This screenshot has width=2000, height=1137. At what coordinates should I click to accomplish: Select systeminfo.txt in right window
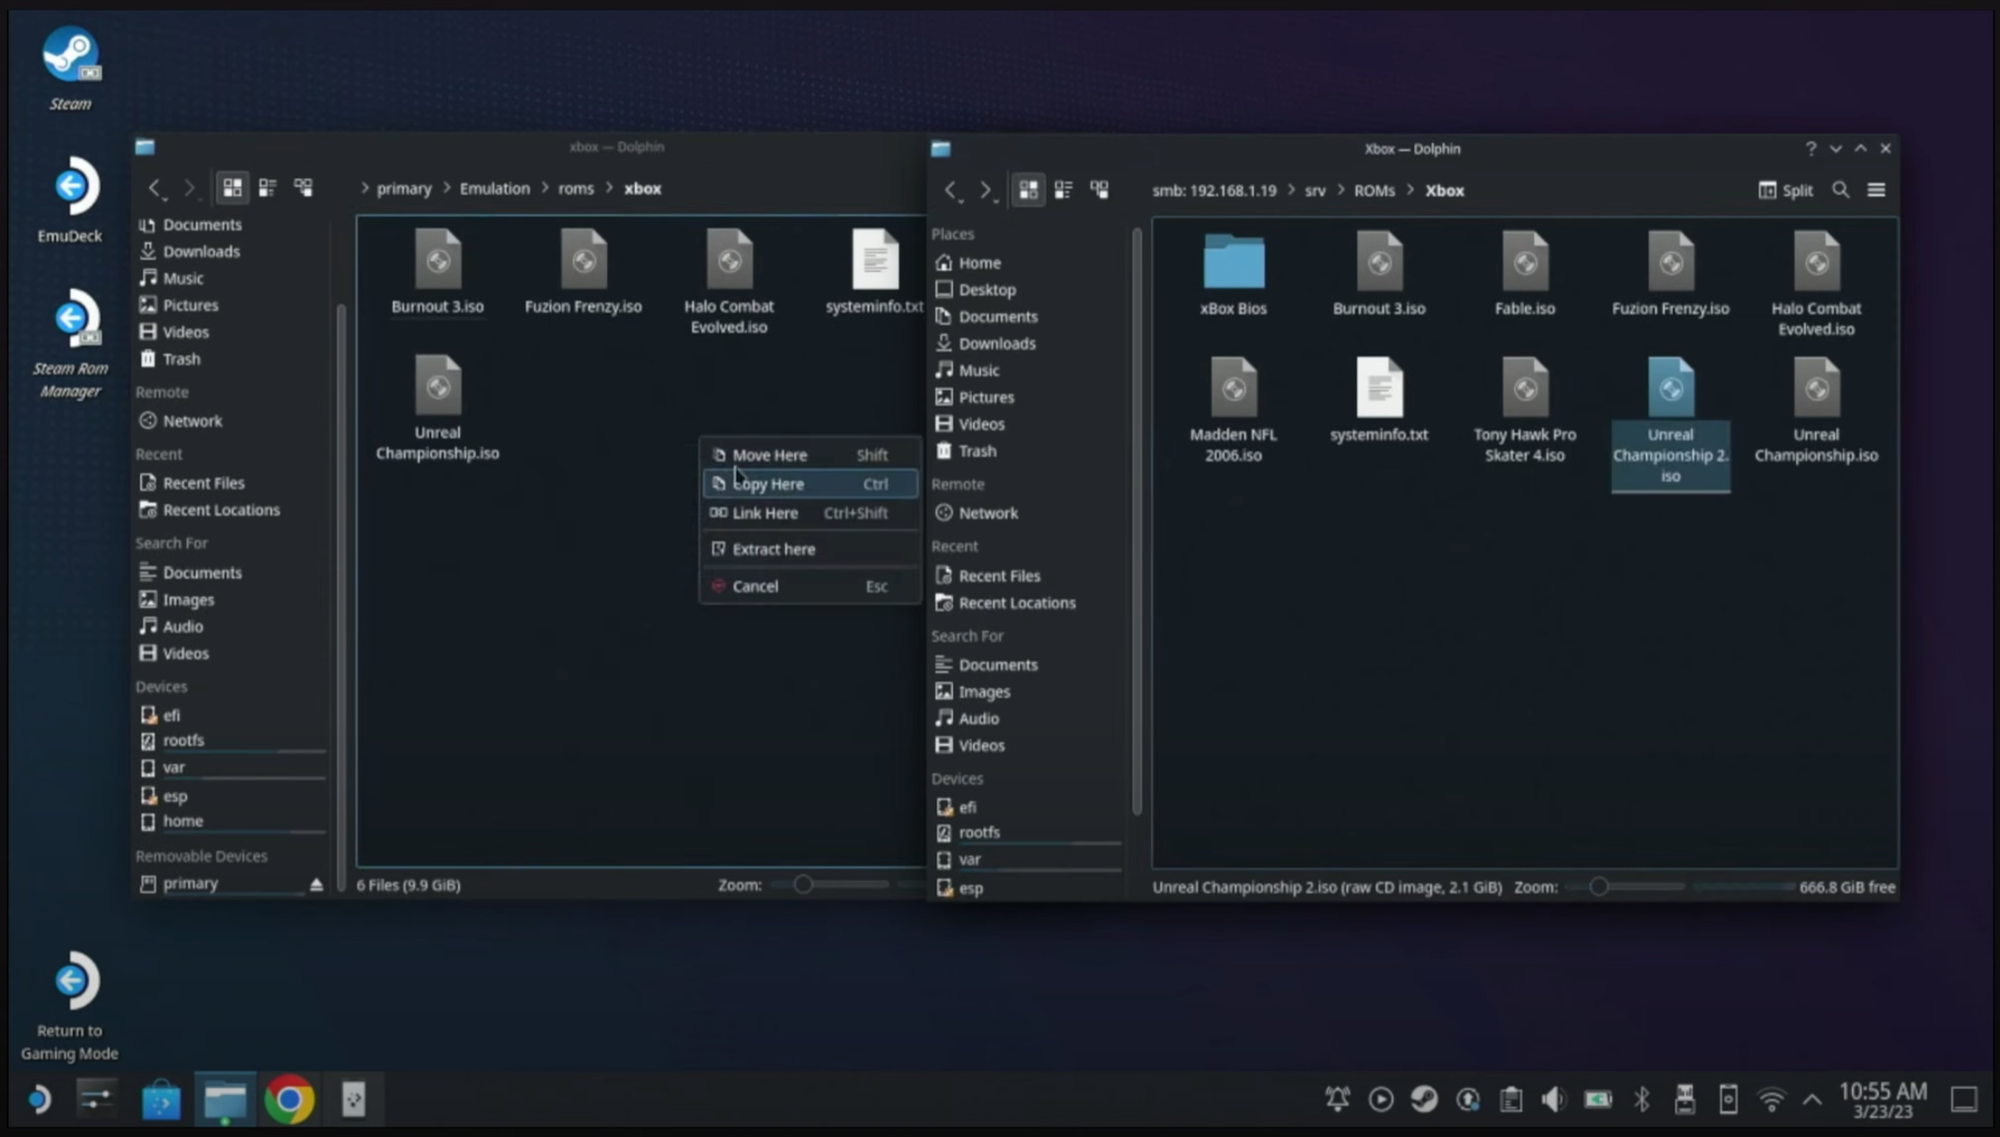(x=1378, y=400)
